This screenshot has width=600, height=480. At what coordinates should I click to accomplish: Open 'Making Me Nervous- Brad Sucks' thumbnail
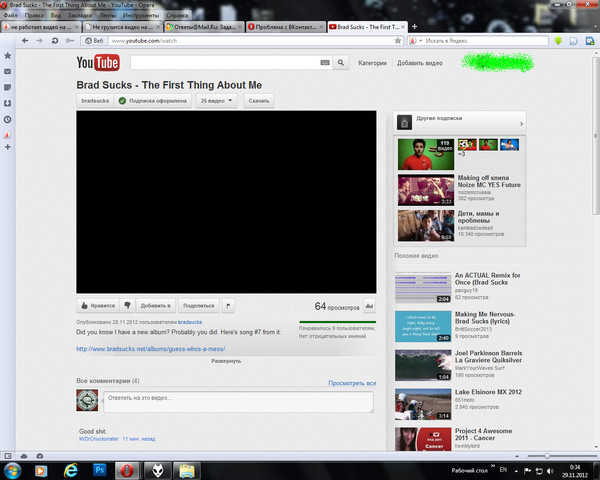pyautogui.click(x=423, y=326)
